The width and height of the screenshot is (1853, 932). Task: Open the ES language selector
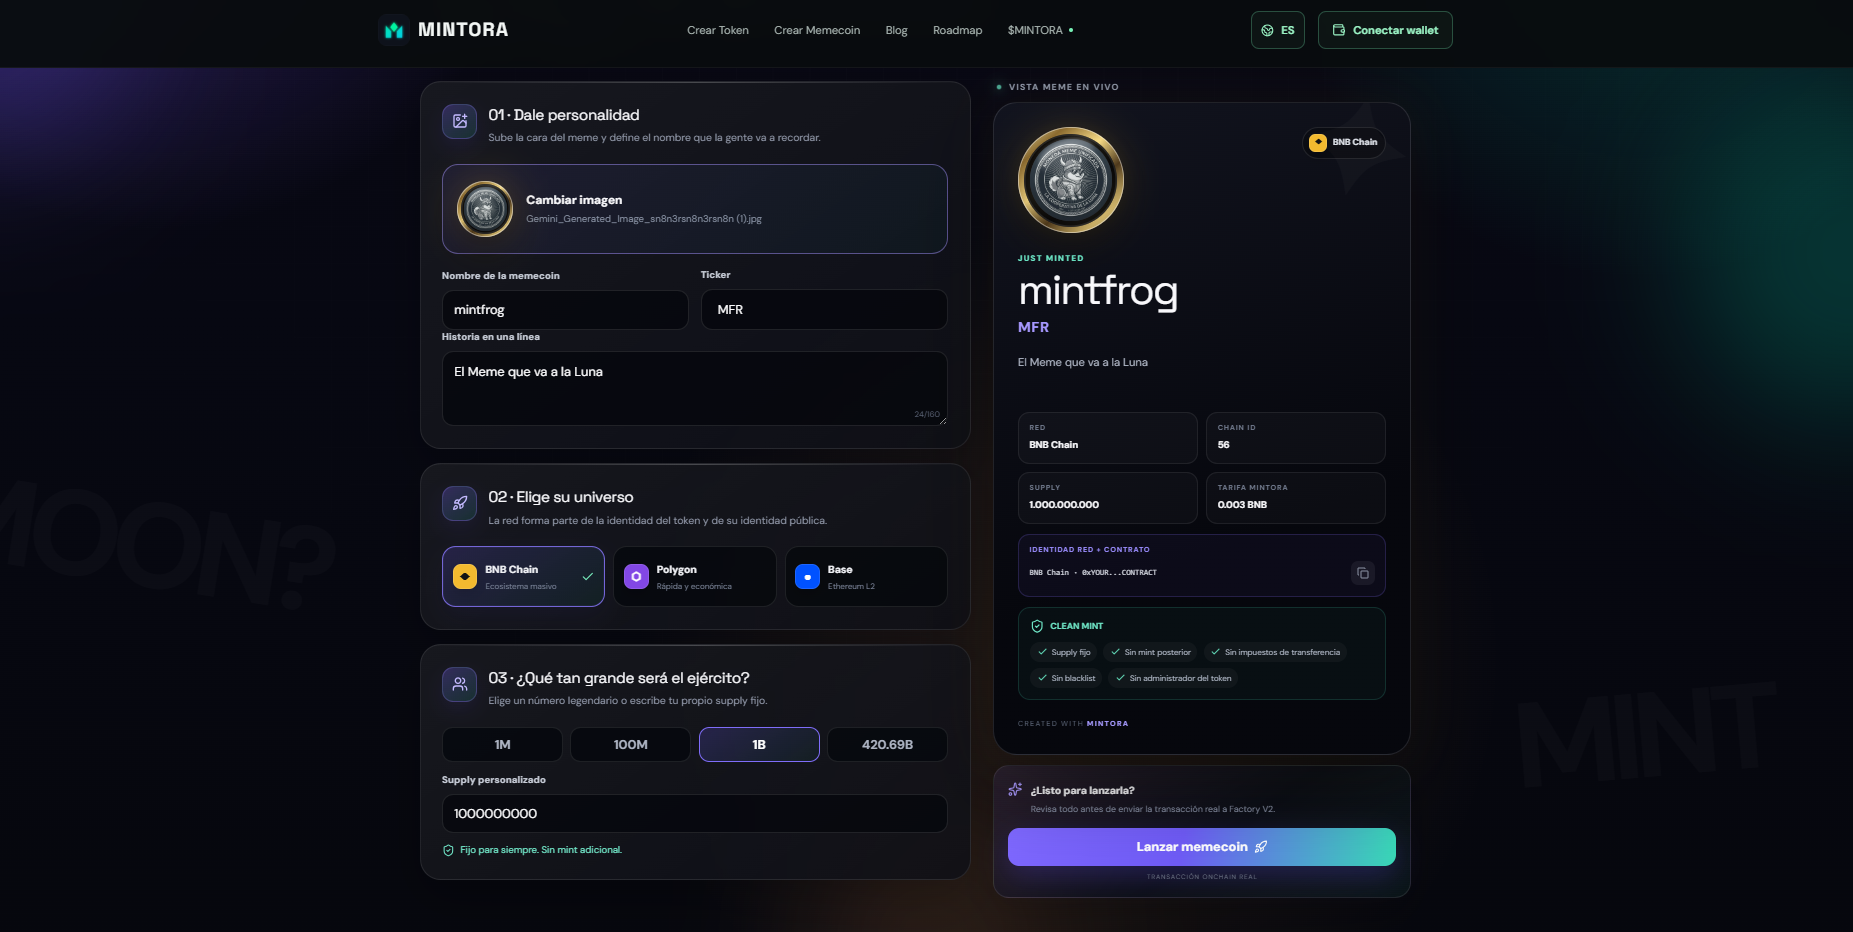point(1278,30)
